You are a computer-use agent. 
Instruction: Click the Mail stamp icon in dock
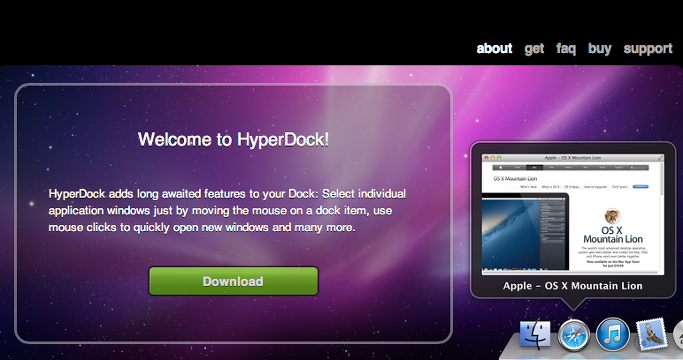click(x=651, y=335)
